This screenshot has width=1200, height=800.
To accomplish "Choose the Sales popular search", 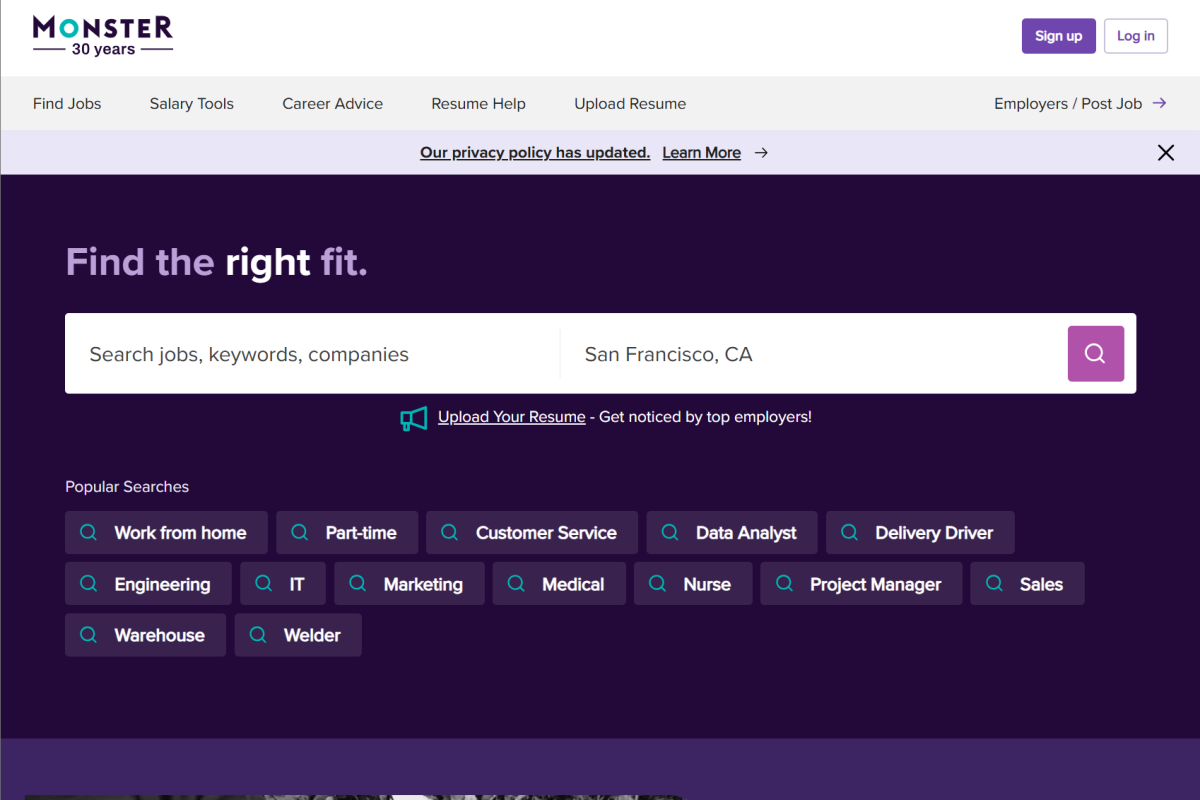I will pyautogui.click(x=1027, y=584).
